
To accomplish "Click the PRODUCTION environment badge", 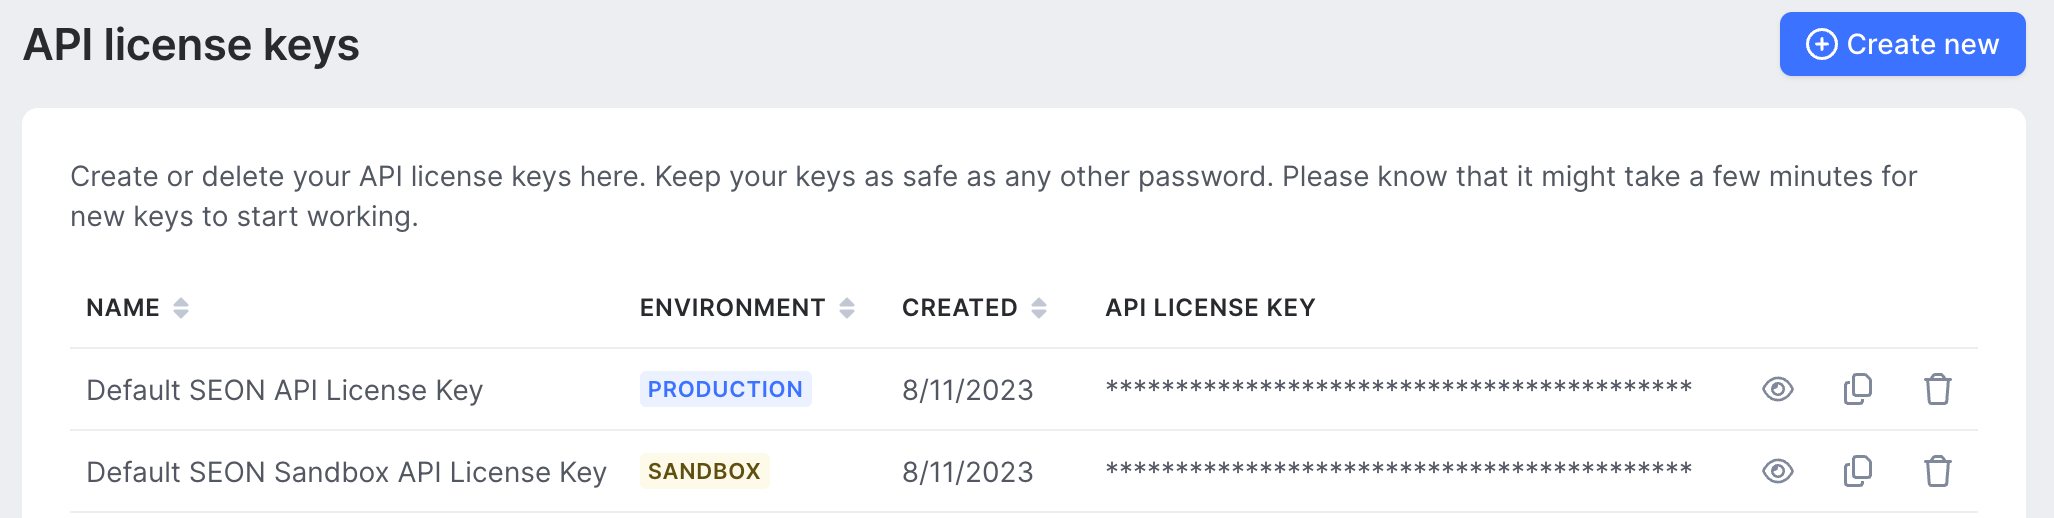I will point(725,389).
